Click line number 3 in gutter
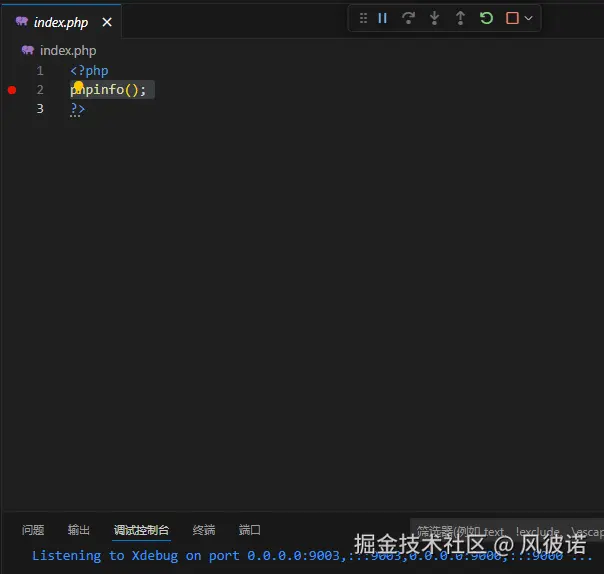 coord(40,109)
